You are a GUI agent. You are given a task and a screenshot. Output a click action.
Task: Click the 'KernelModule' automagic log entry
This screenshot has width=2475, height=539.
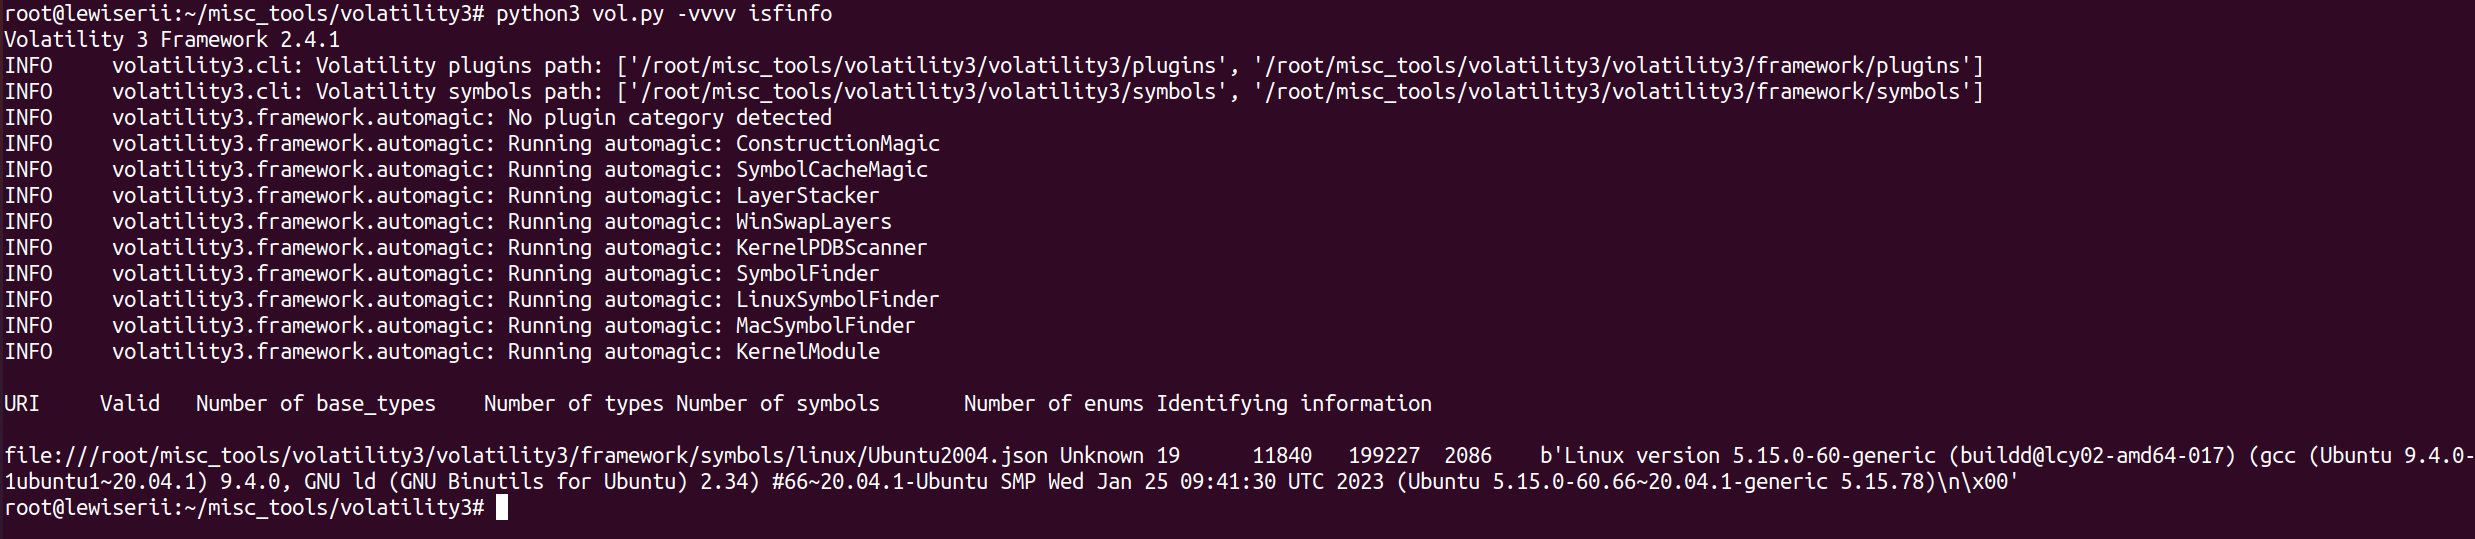click(x=442, y=352)
